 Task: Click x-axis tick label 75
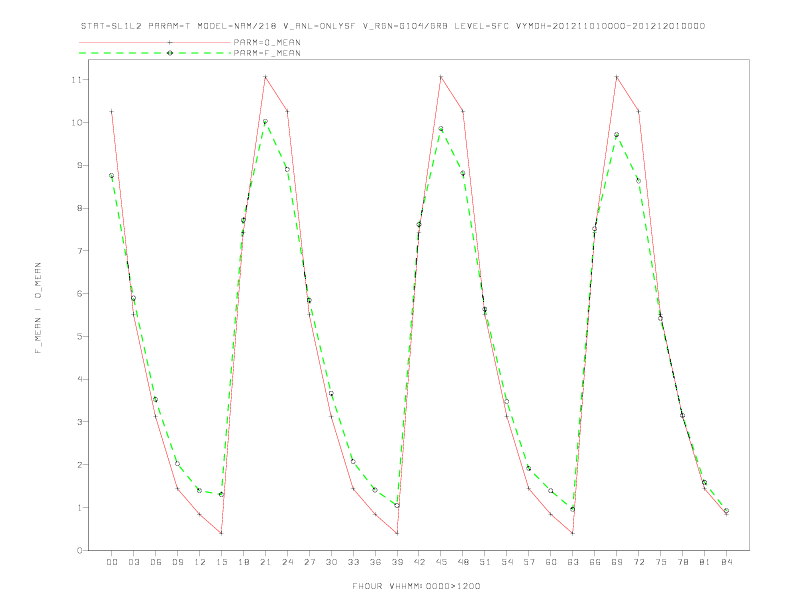[661, 562]
